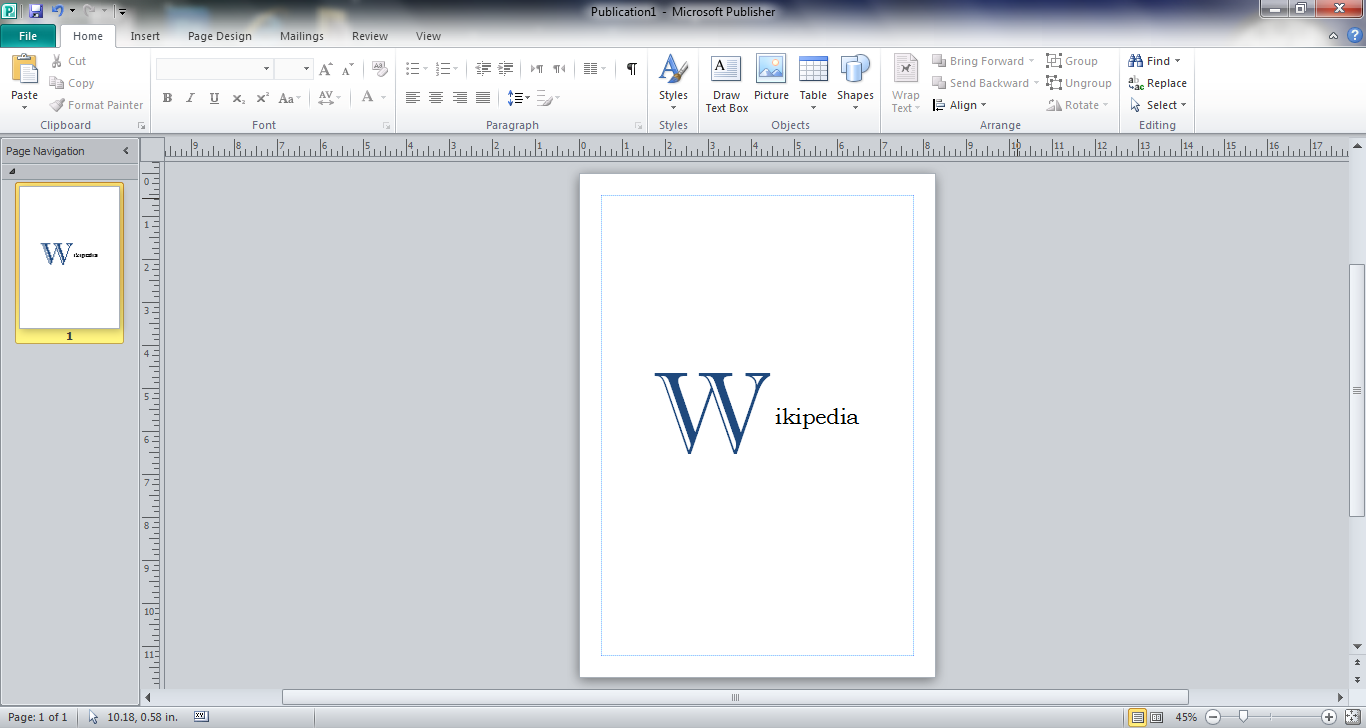This screenshot has height=728, width=1366.
Task: Toggle Italic formatting
Action: pyautogui.click(x=190, y=98)
